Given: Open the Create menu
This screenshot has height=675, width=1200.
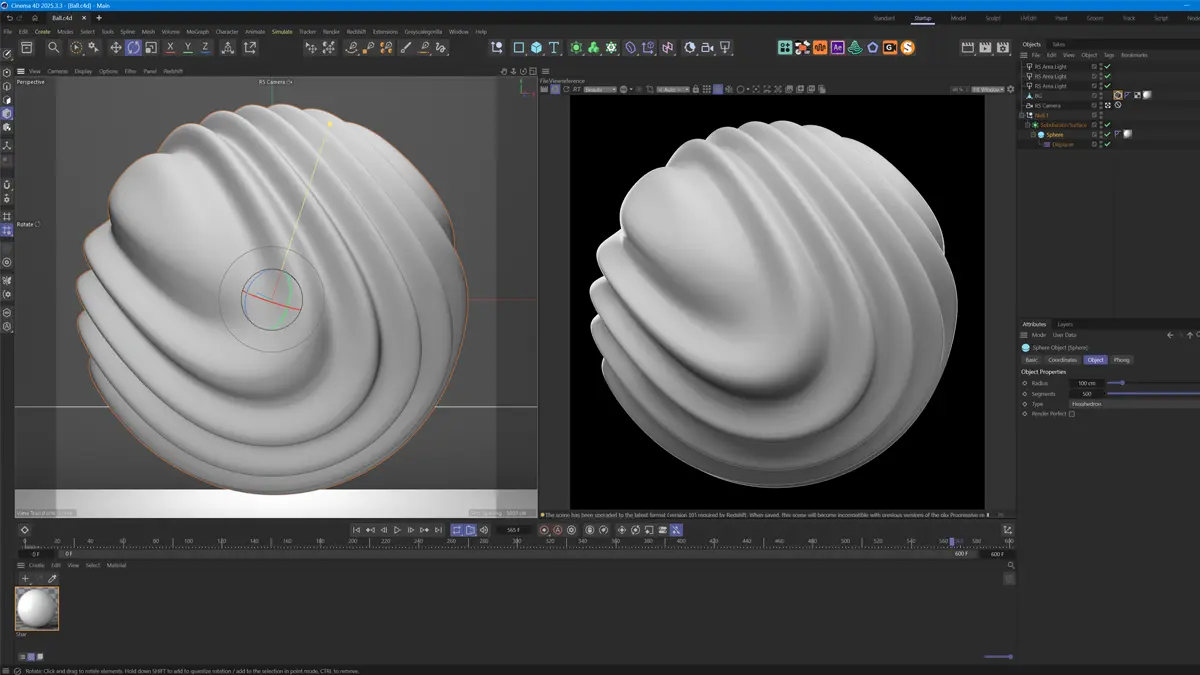Looking at the screenshot, I should pyautogui.click(x=43, y=32).
